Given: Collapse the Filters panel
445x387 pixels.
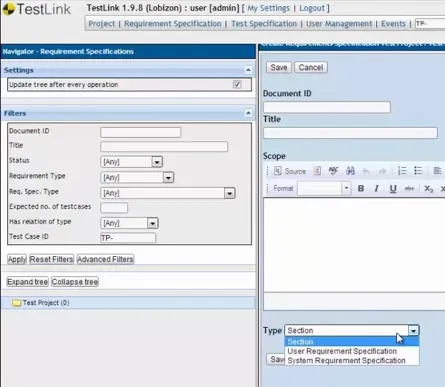Looking at the screenshot, I should tap(248, 113).
